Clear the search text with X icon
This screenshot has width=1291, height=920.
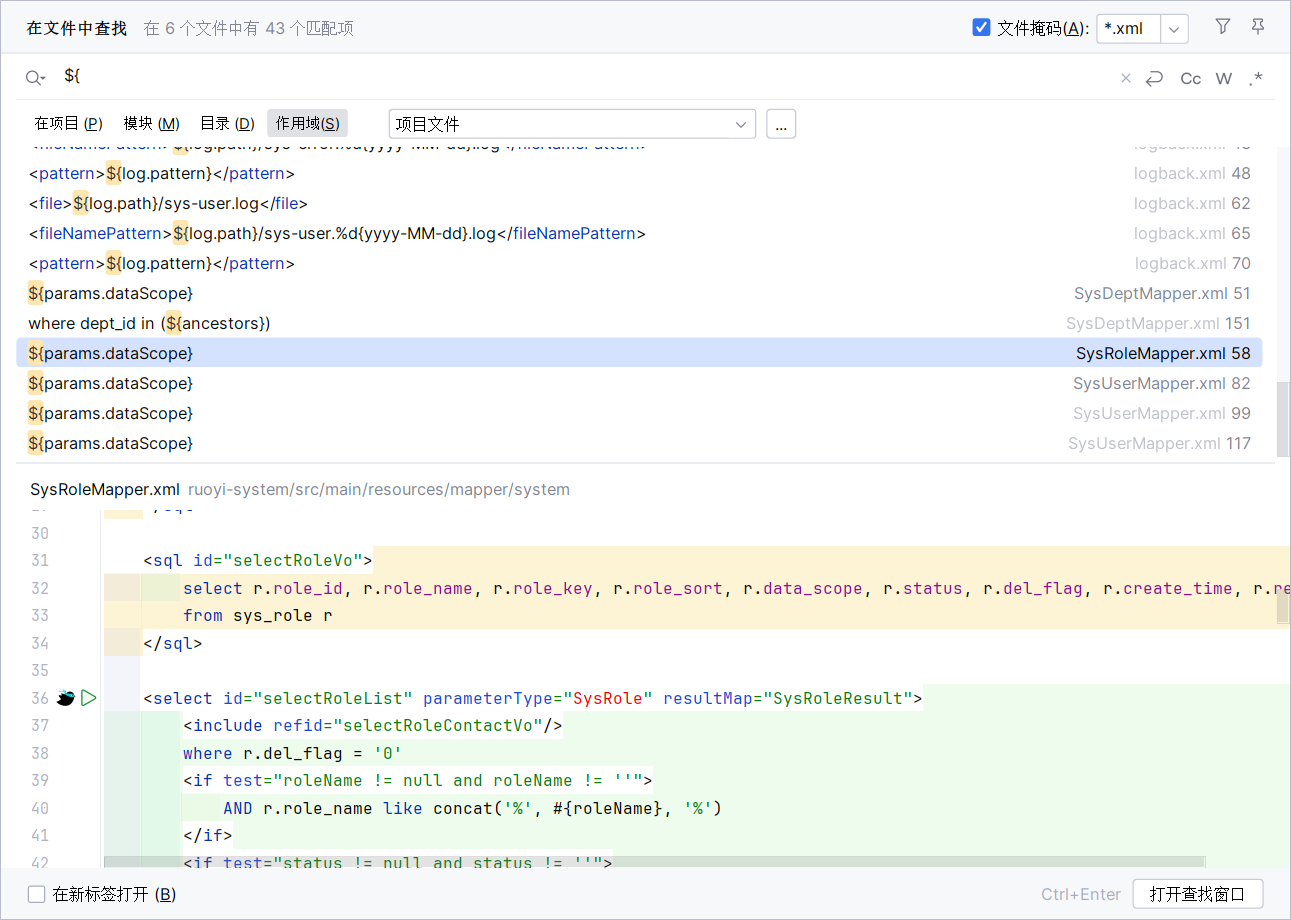coord(1126,78)
